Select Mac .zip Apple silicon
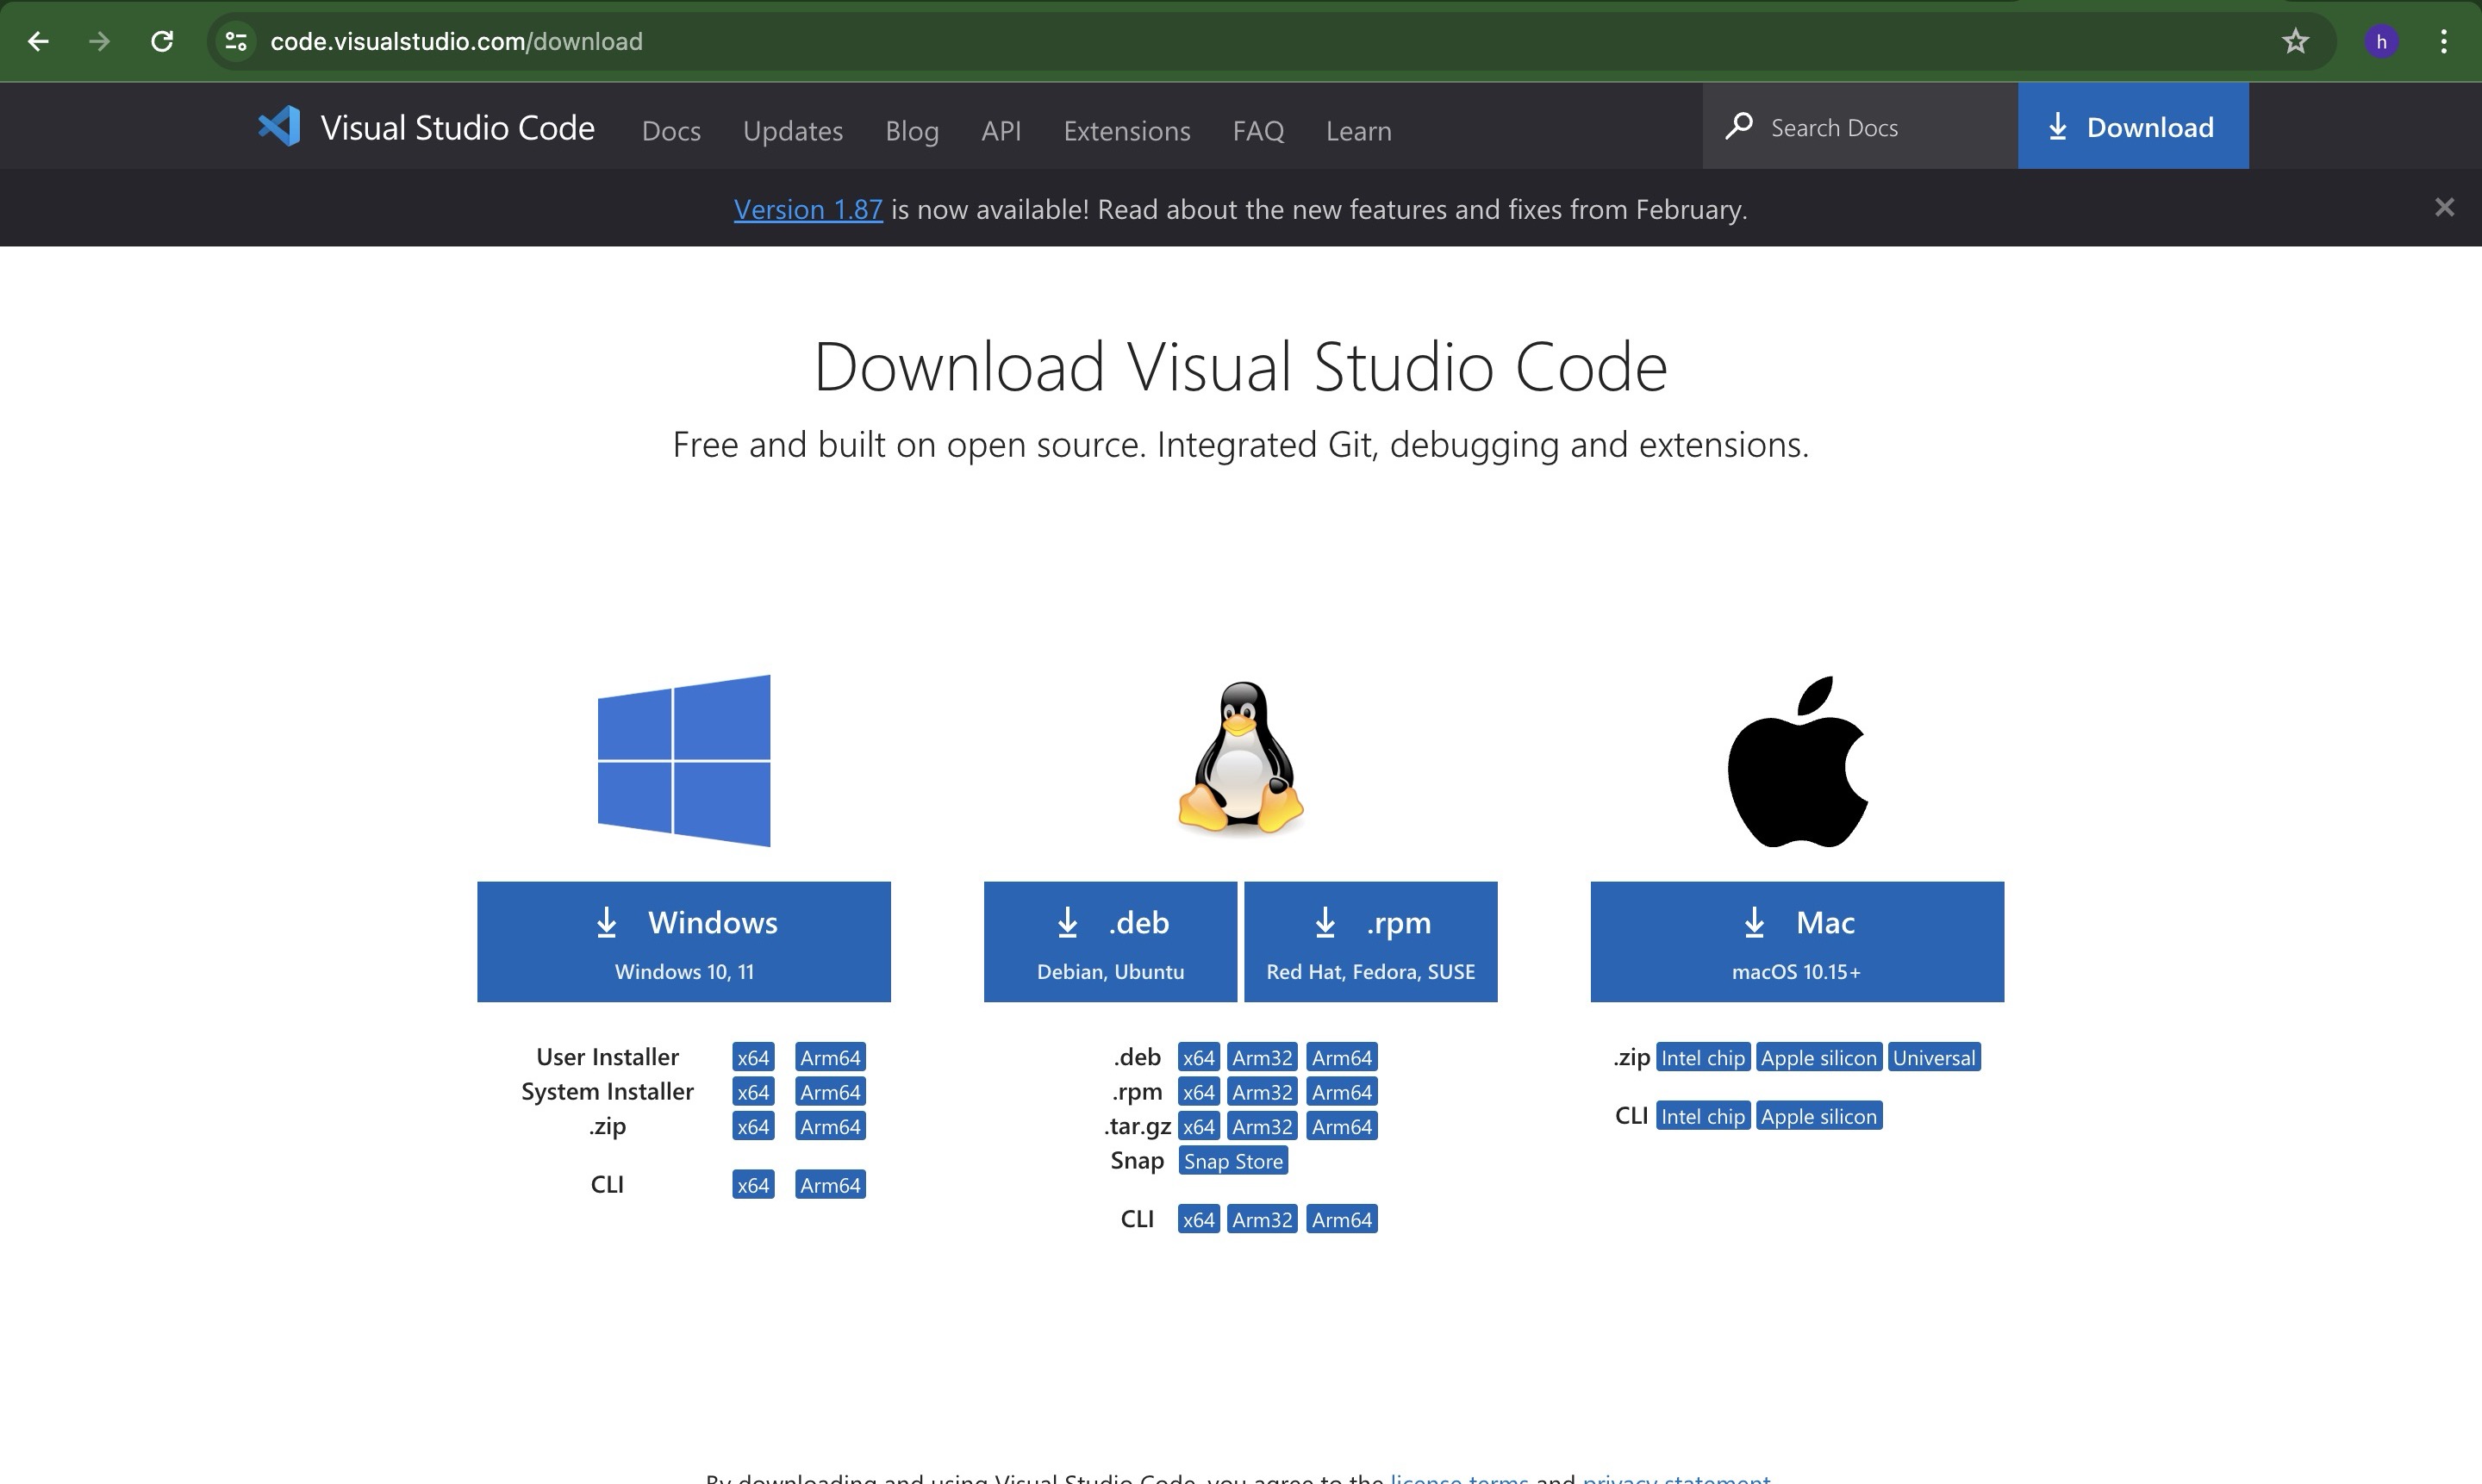The height and width of the screenshot is (1484, 2482). [x=1819, y=1057]
